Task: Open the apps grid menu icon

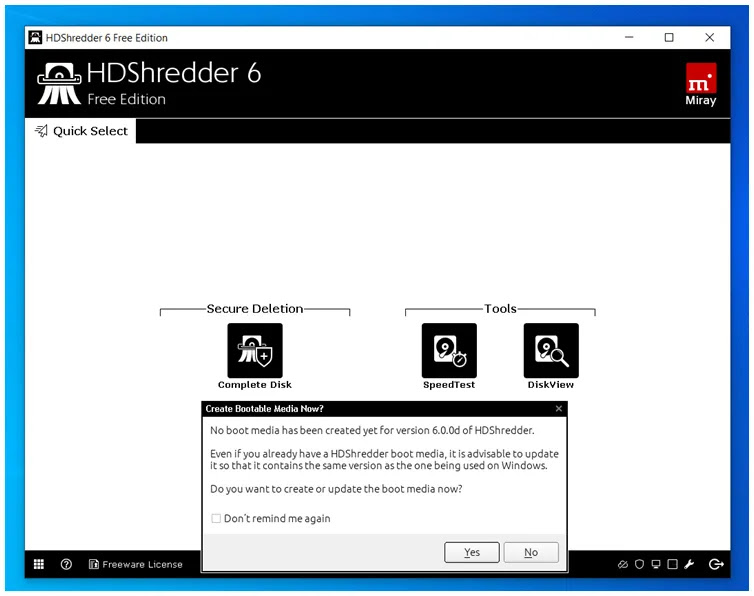Action: coord(39,564)
